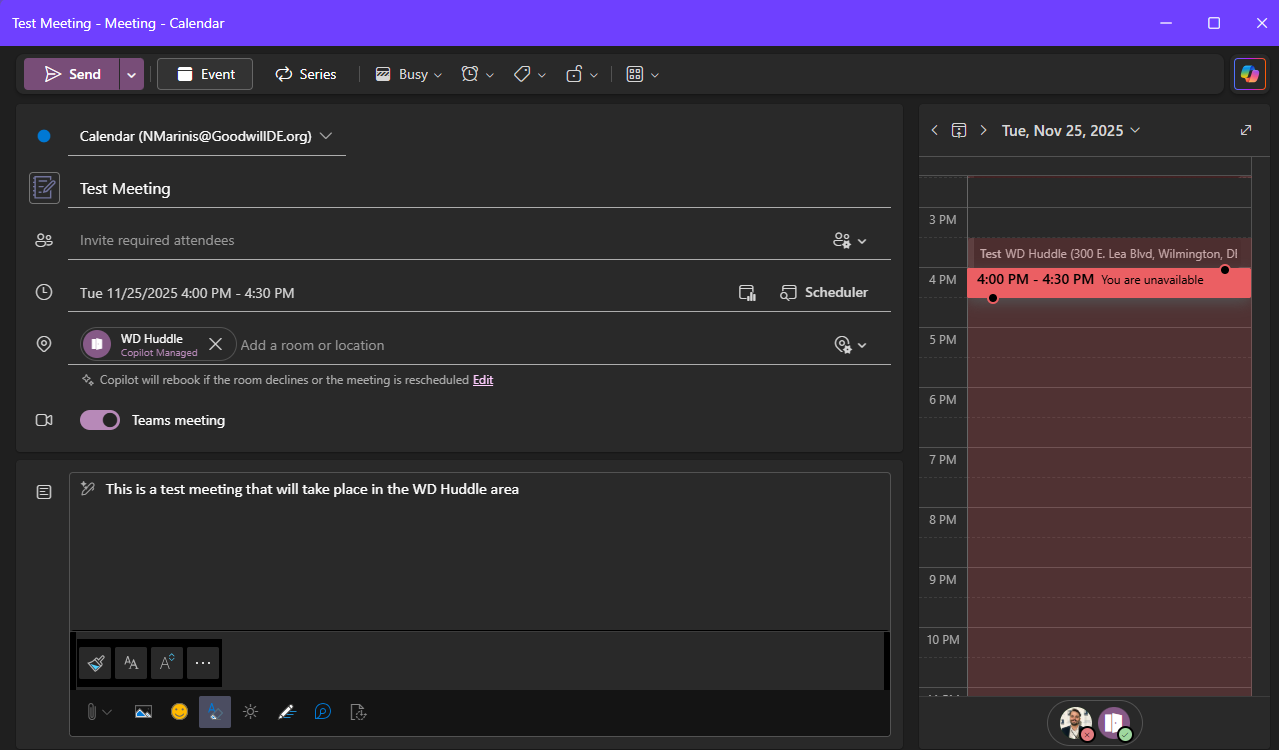Toggle the show formatting options button
The image size is (1279, 750).
point(215,712)
